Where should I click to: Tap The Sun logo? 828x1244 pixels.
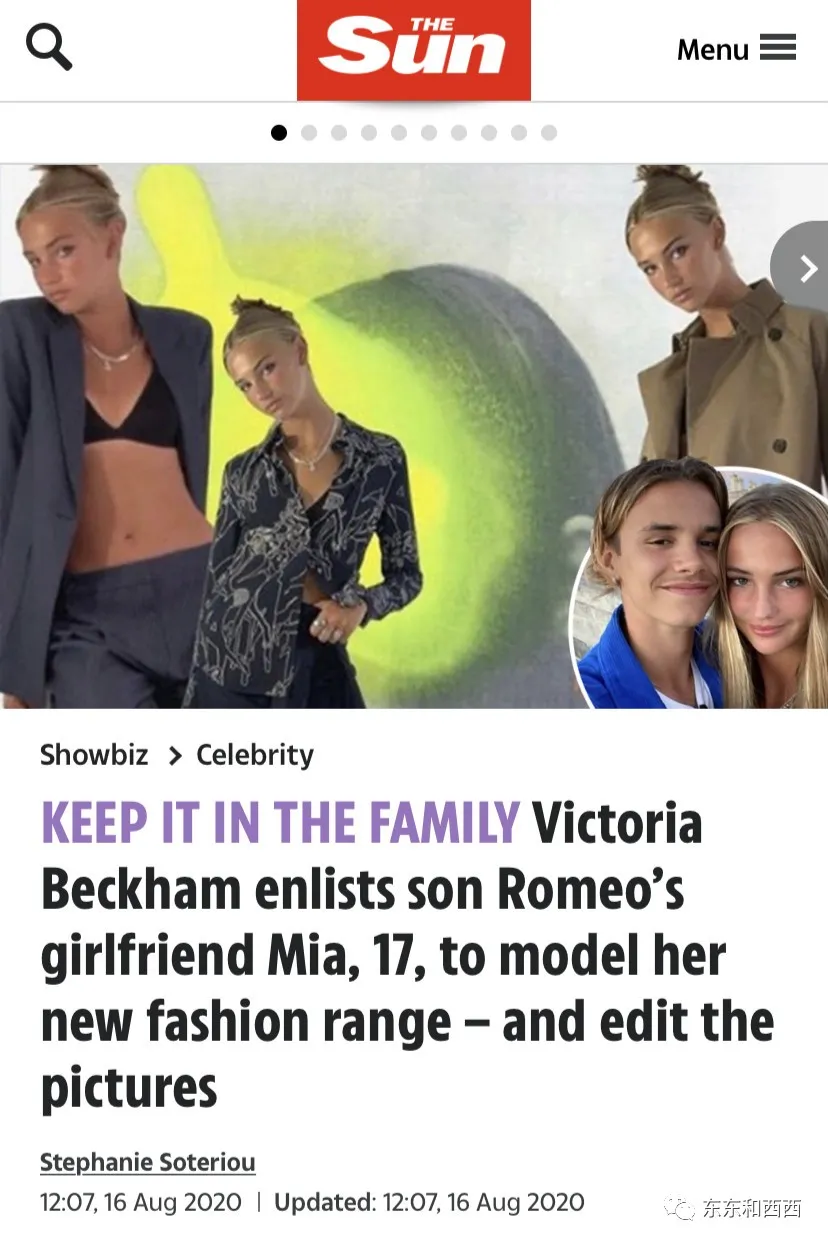click(x=414, y=50)
